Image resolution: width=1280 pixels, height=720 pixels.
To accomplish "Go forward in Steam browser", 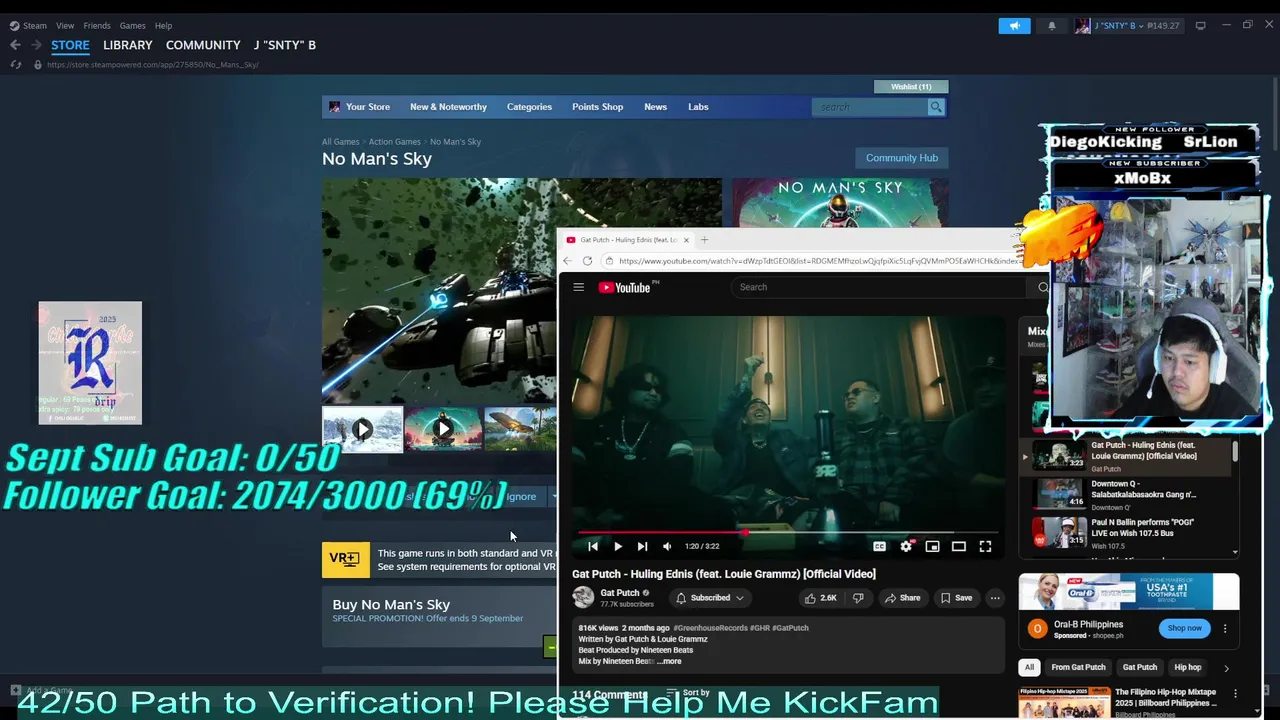I will 36,45.
